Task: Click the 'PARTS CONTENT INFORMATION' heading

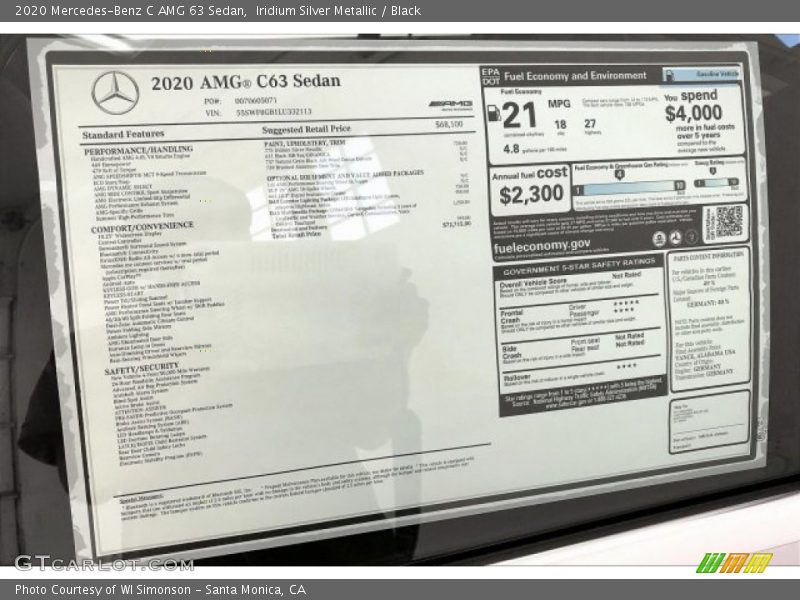Action: click(x=708, y=255)
